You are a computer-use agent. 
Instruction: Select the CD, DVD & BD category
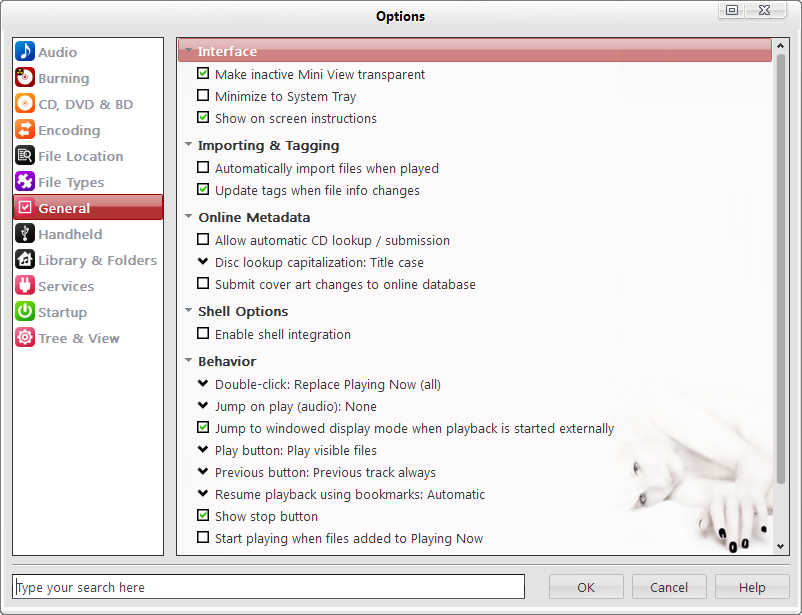tap(85, 104)
